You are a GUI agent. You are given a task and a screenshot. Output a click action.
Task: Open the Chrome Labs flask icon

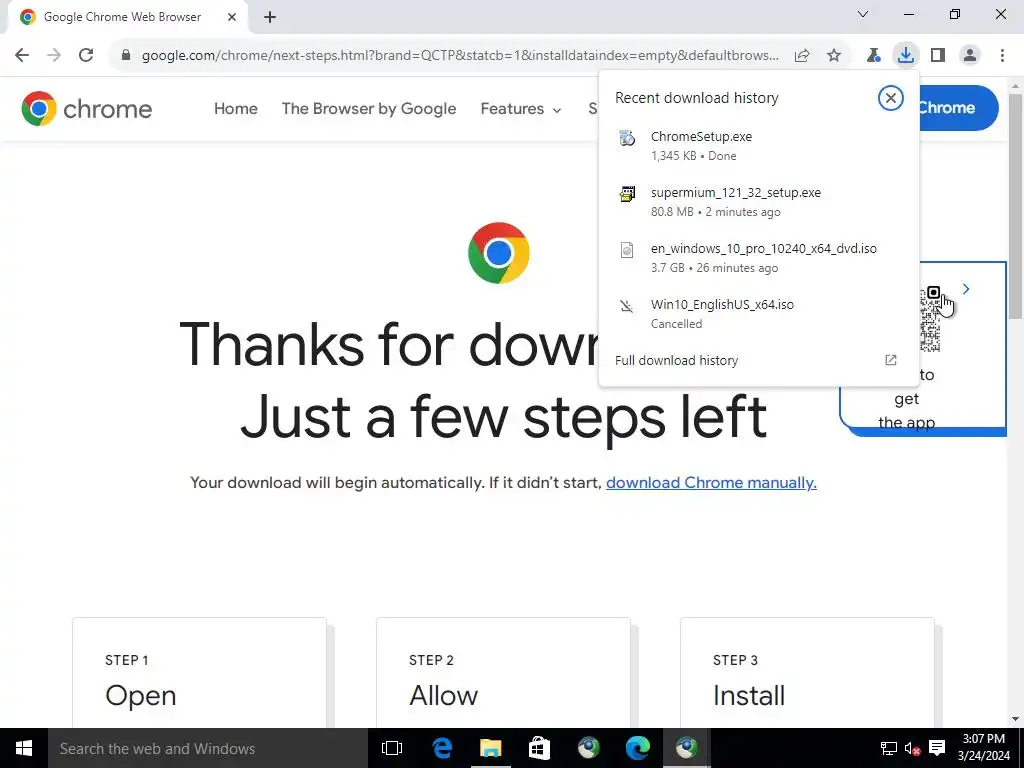coord(873,55)
